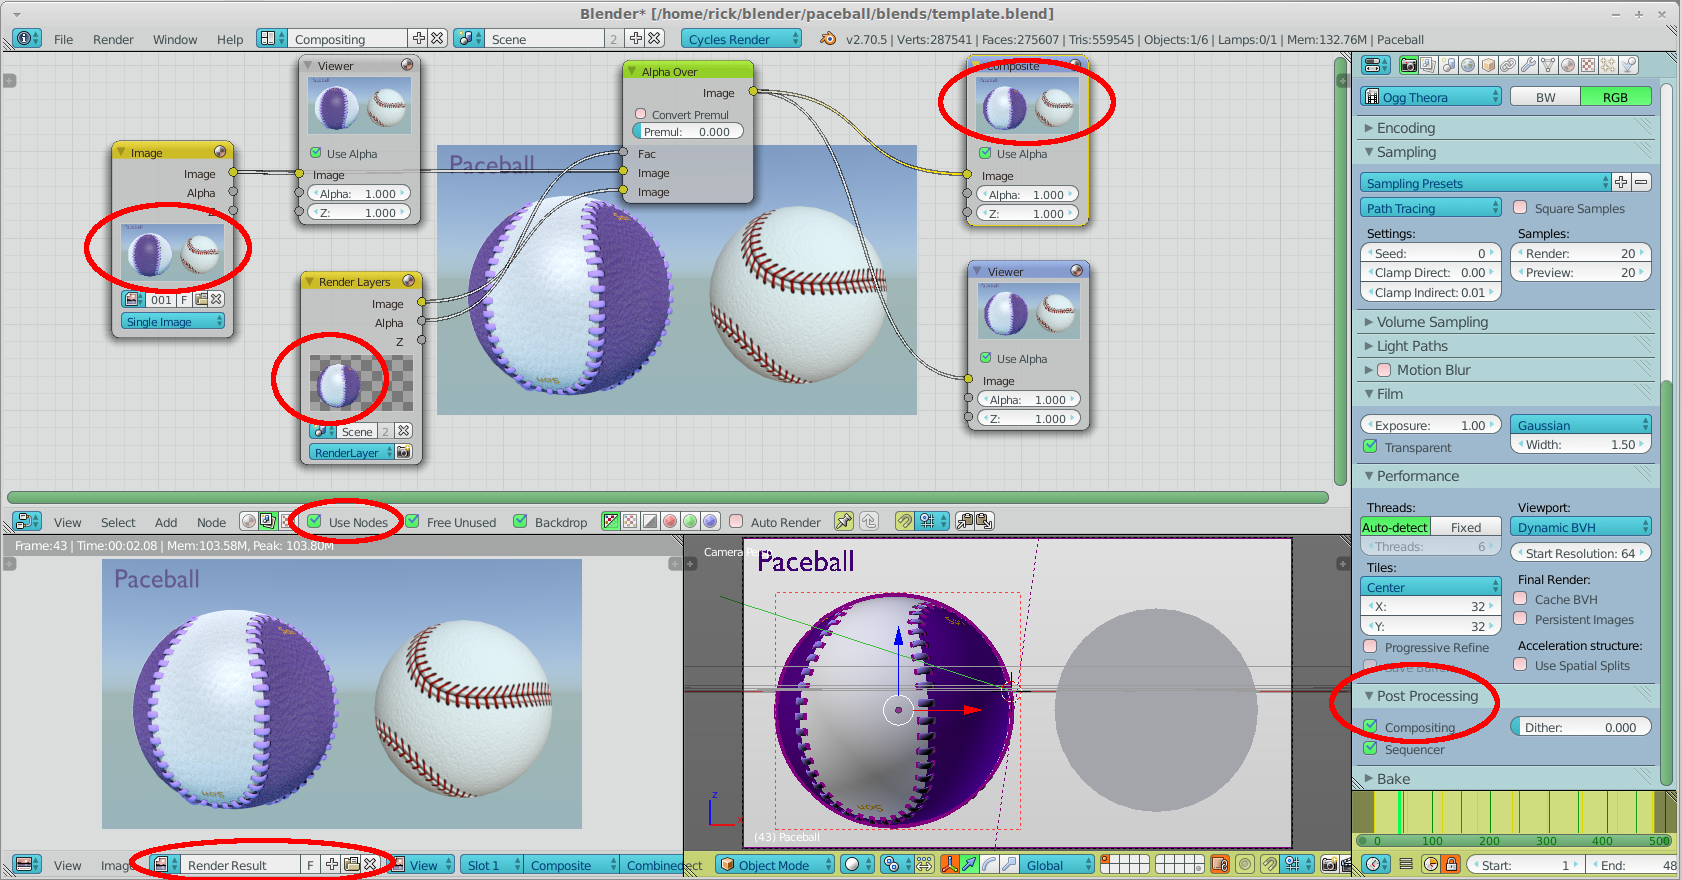Open the Path Tracing integrator dropdown
The image size is (1682, 880).
pyautogui.click(x=1431, y=208)
